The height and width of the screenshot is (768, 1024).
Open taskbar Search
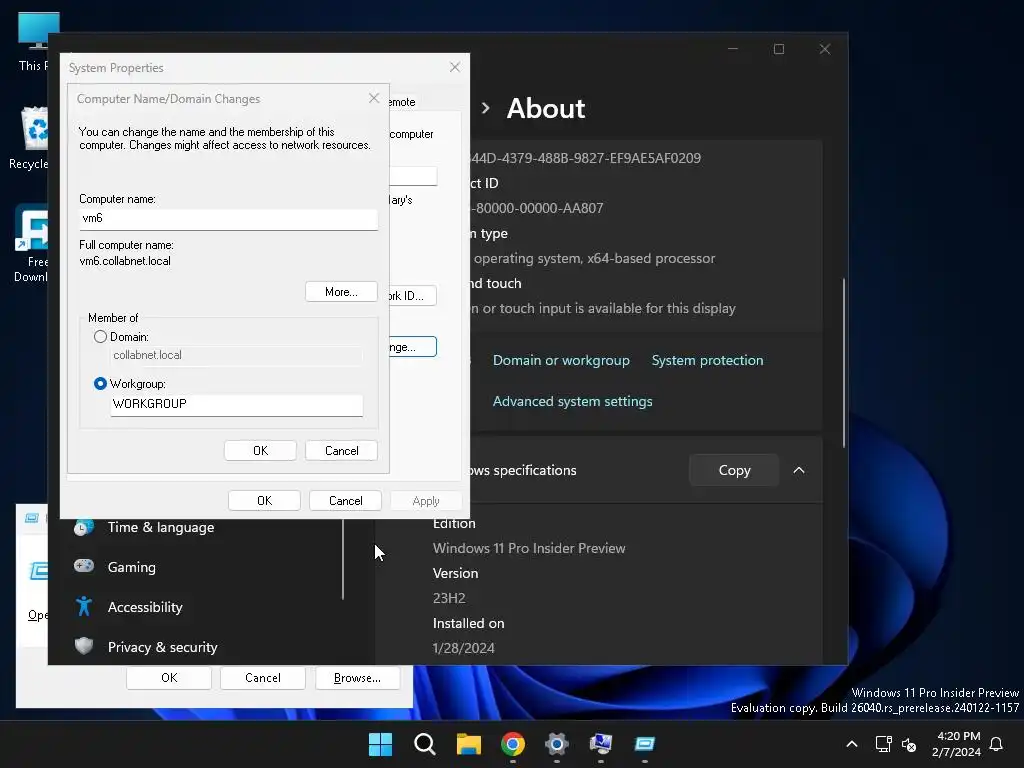tap(424, 744)
